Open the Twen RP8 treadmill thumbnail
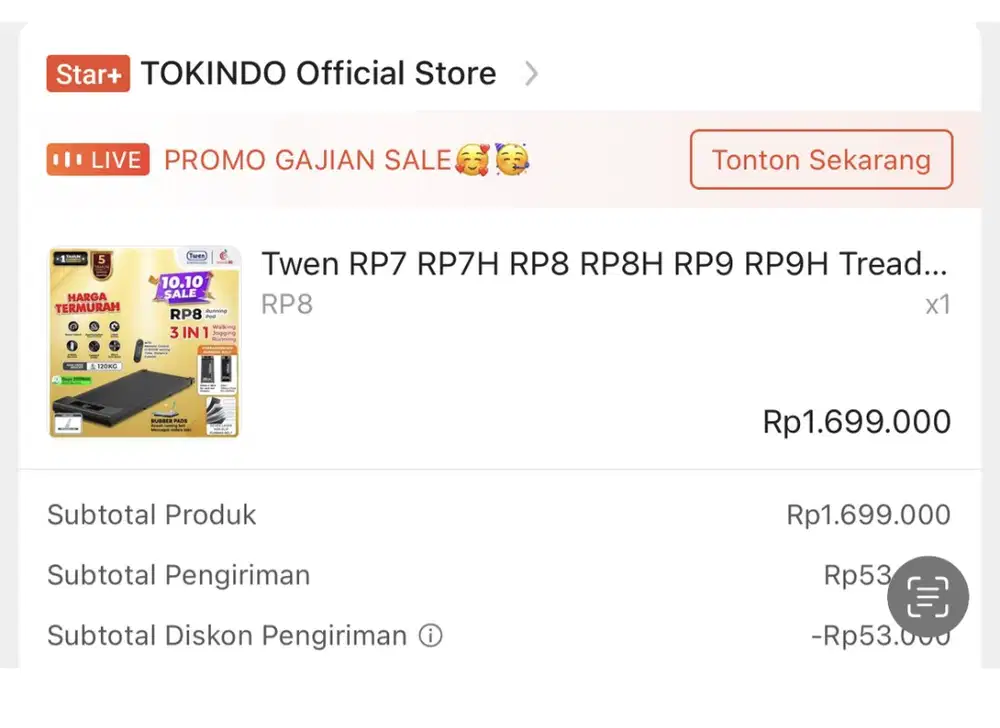Image resolution: width=1000 pixels, height=728 pixels. pos(145,342)
